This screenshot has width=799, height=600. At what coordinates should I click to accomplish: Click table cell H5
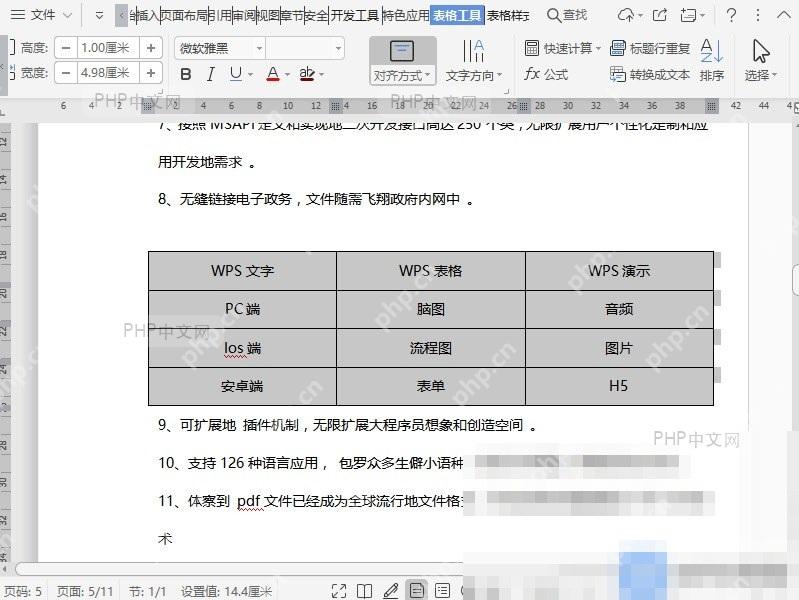pos(619,386)
